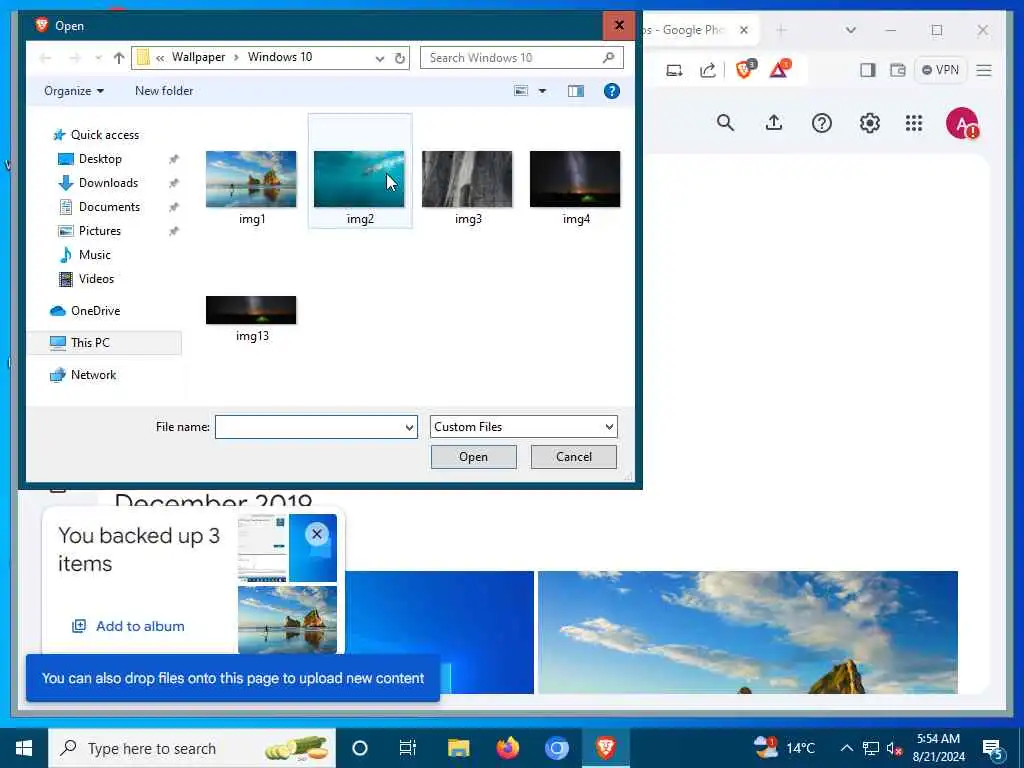Open the Custom Files type dropdown
Screen dimensions: 1024x768
[x=523, y=427]
